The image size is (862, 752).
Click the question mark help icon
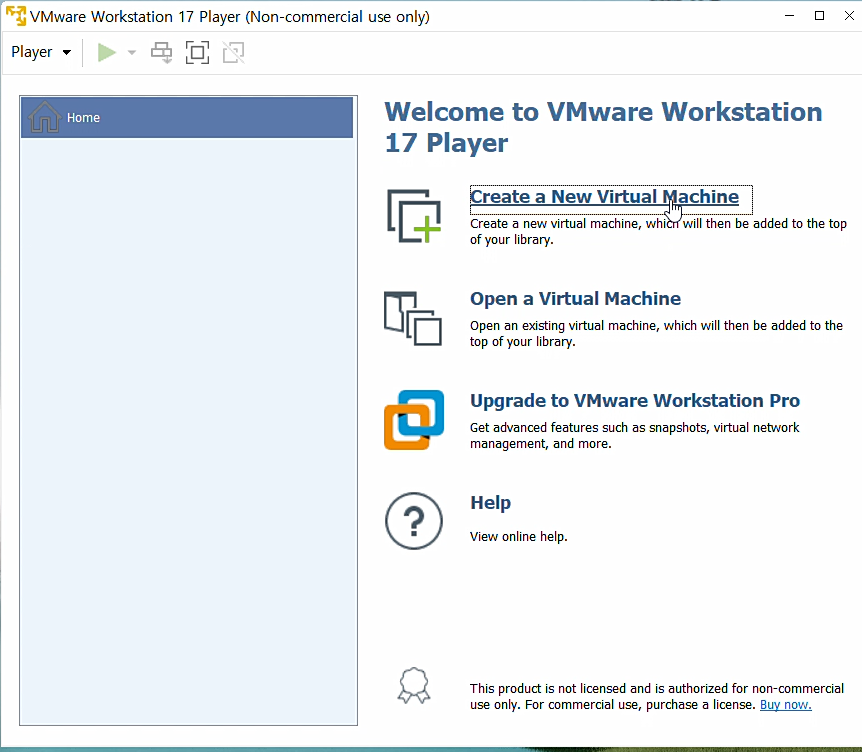coord(414,521)
